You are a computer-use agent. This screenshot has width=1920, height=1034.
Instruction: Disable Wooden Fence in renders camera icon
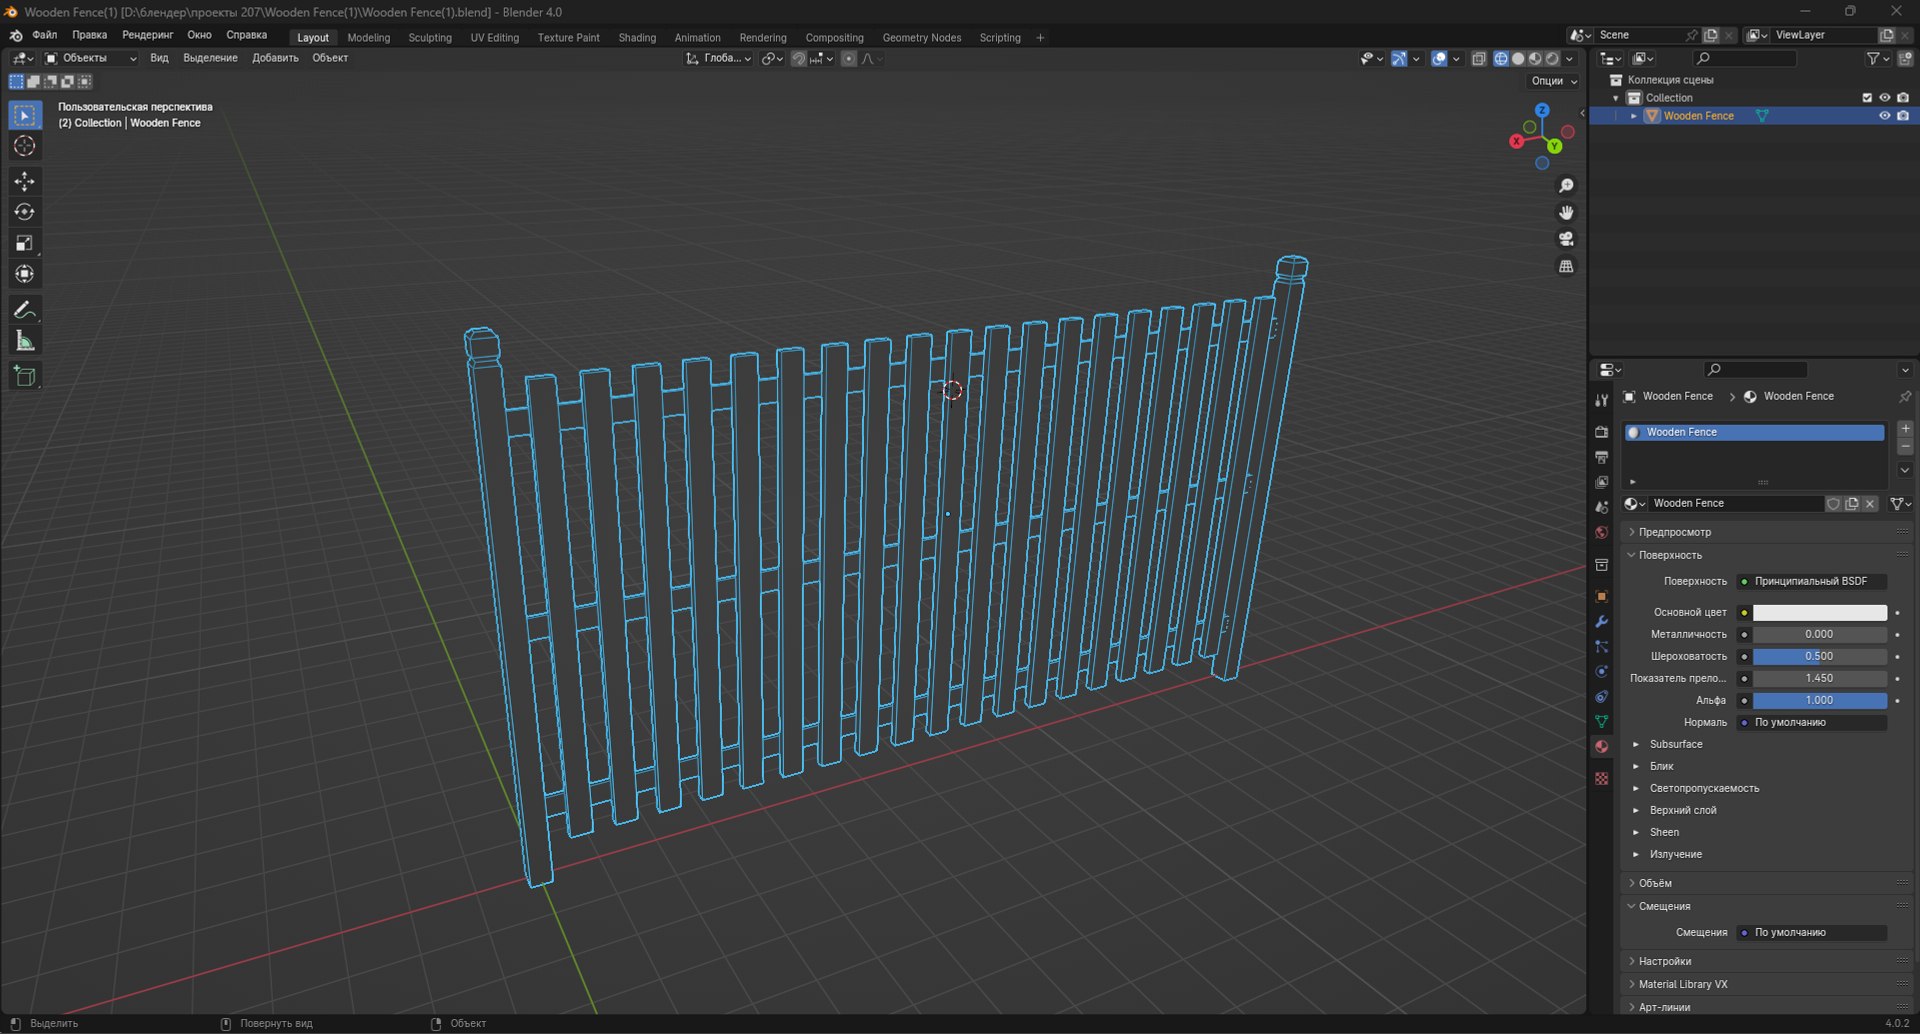(x=1902, y=116)
